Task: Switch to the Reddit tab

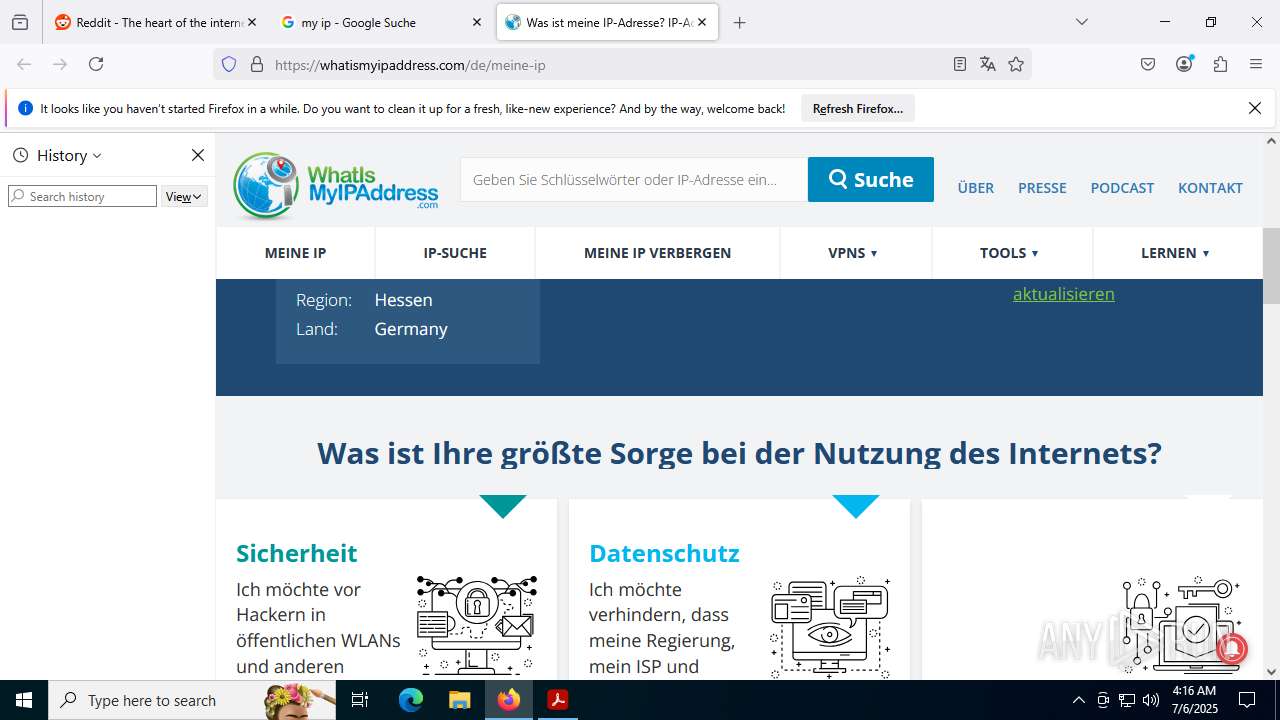Action: (156, 22)
